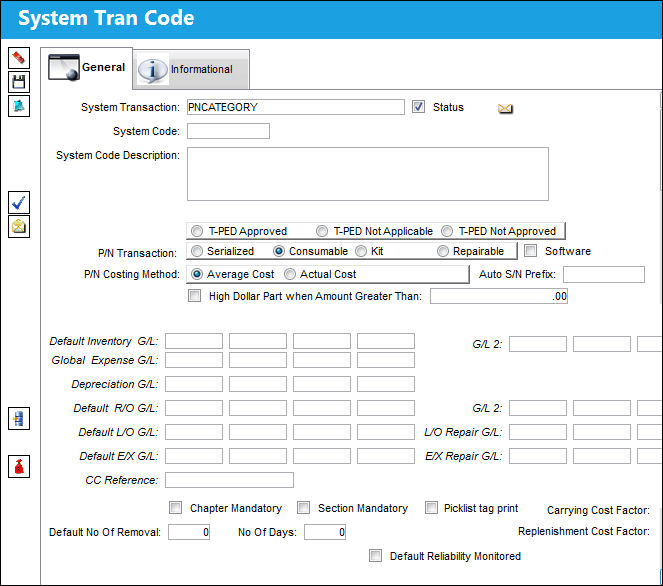Click the yellow envelope icon next to Status
The width and height of the screenshot is (663, 586).
click(x=505, y=109)
